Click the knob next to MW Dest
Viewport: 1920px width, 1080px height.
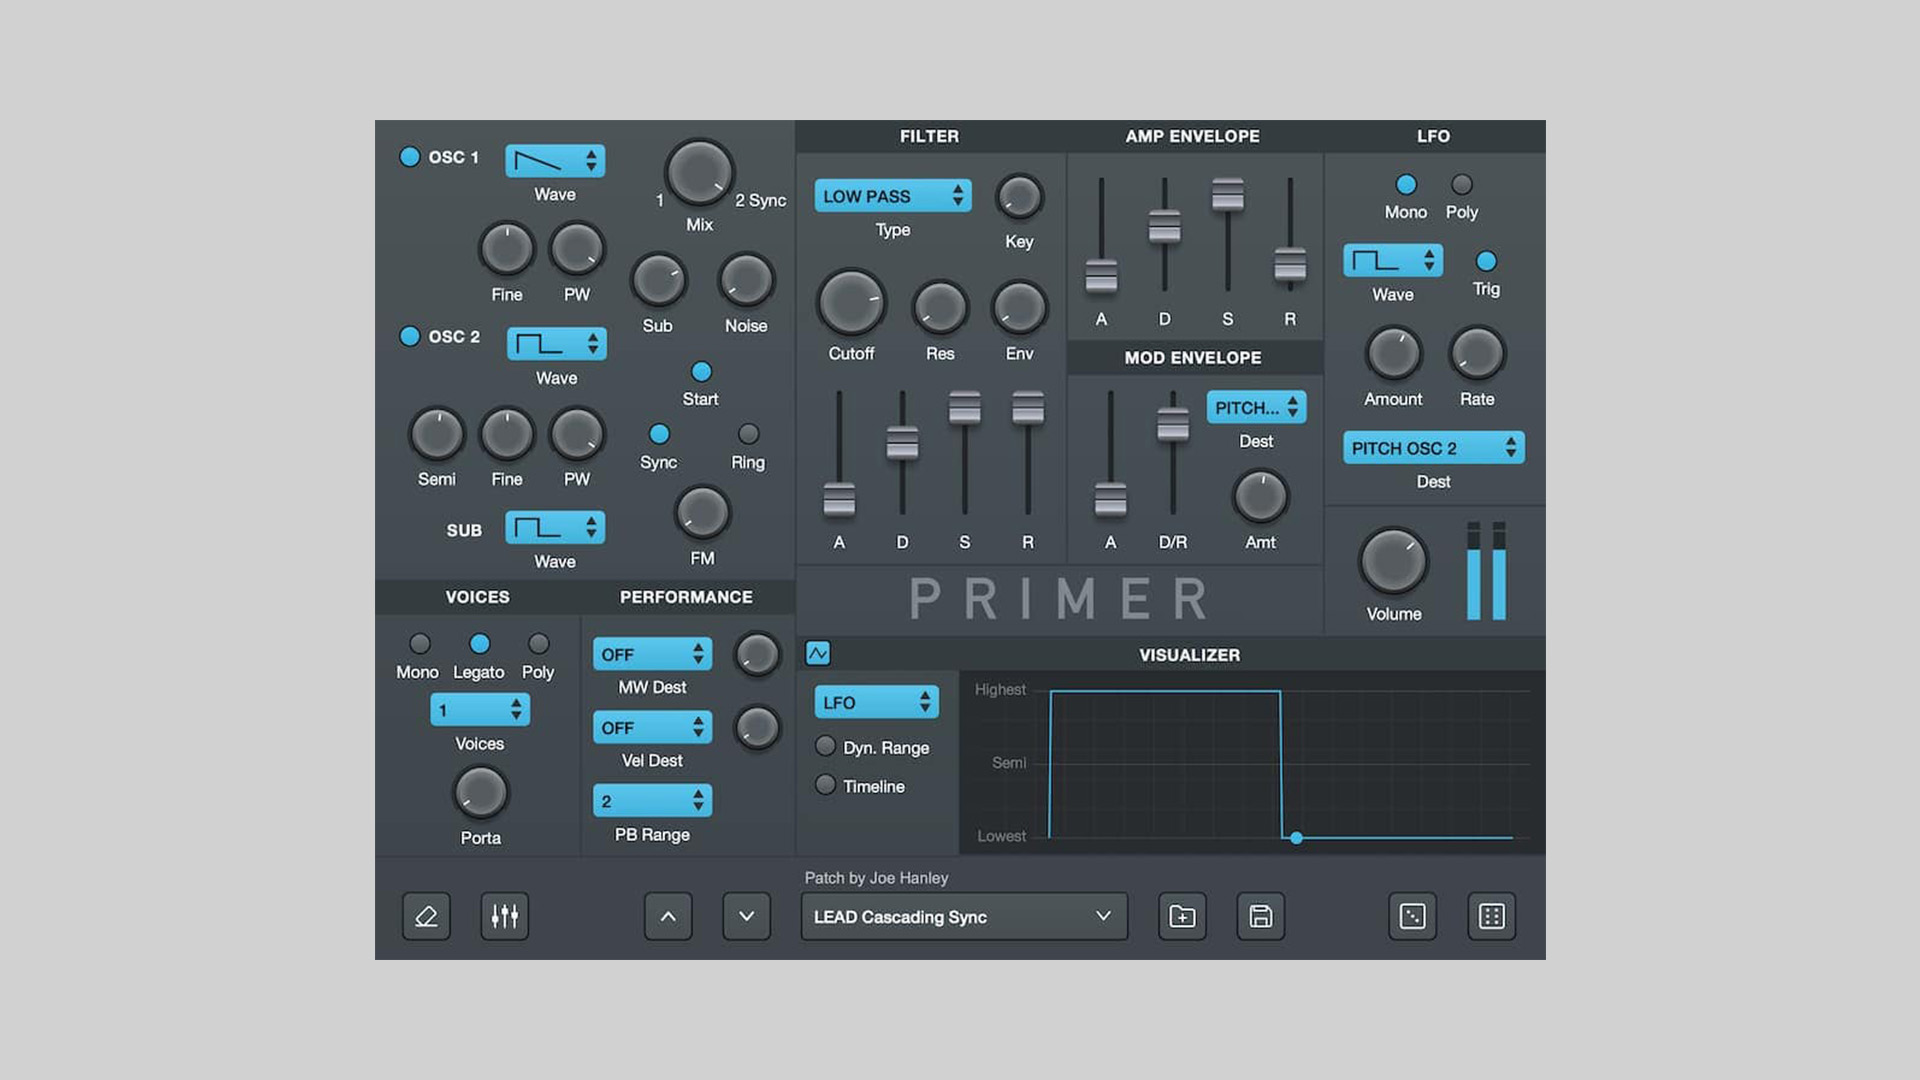pyautogui.click(x=757, y=655)
